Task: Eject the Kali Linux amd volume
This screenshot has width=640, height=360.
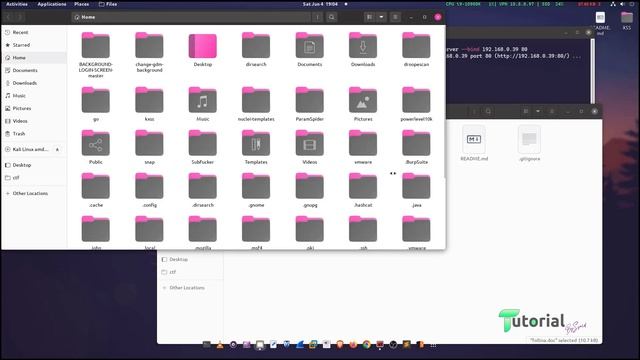Action: (57, 149)
